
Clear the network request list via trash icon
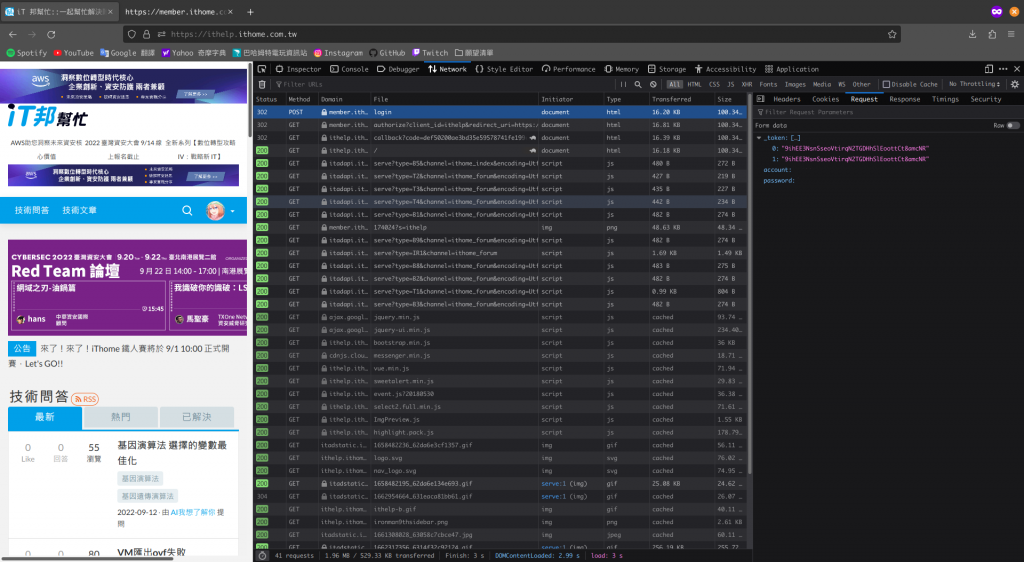[262, 84]
